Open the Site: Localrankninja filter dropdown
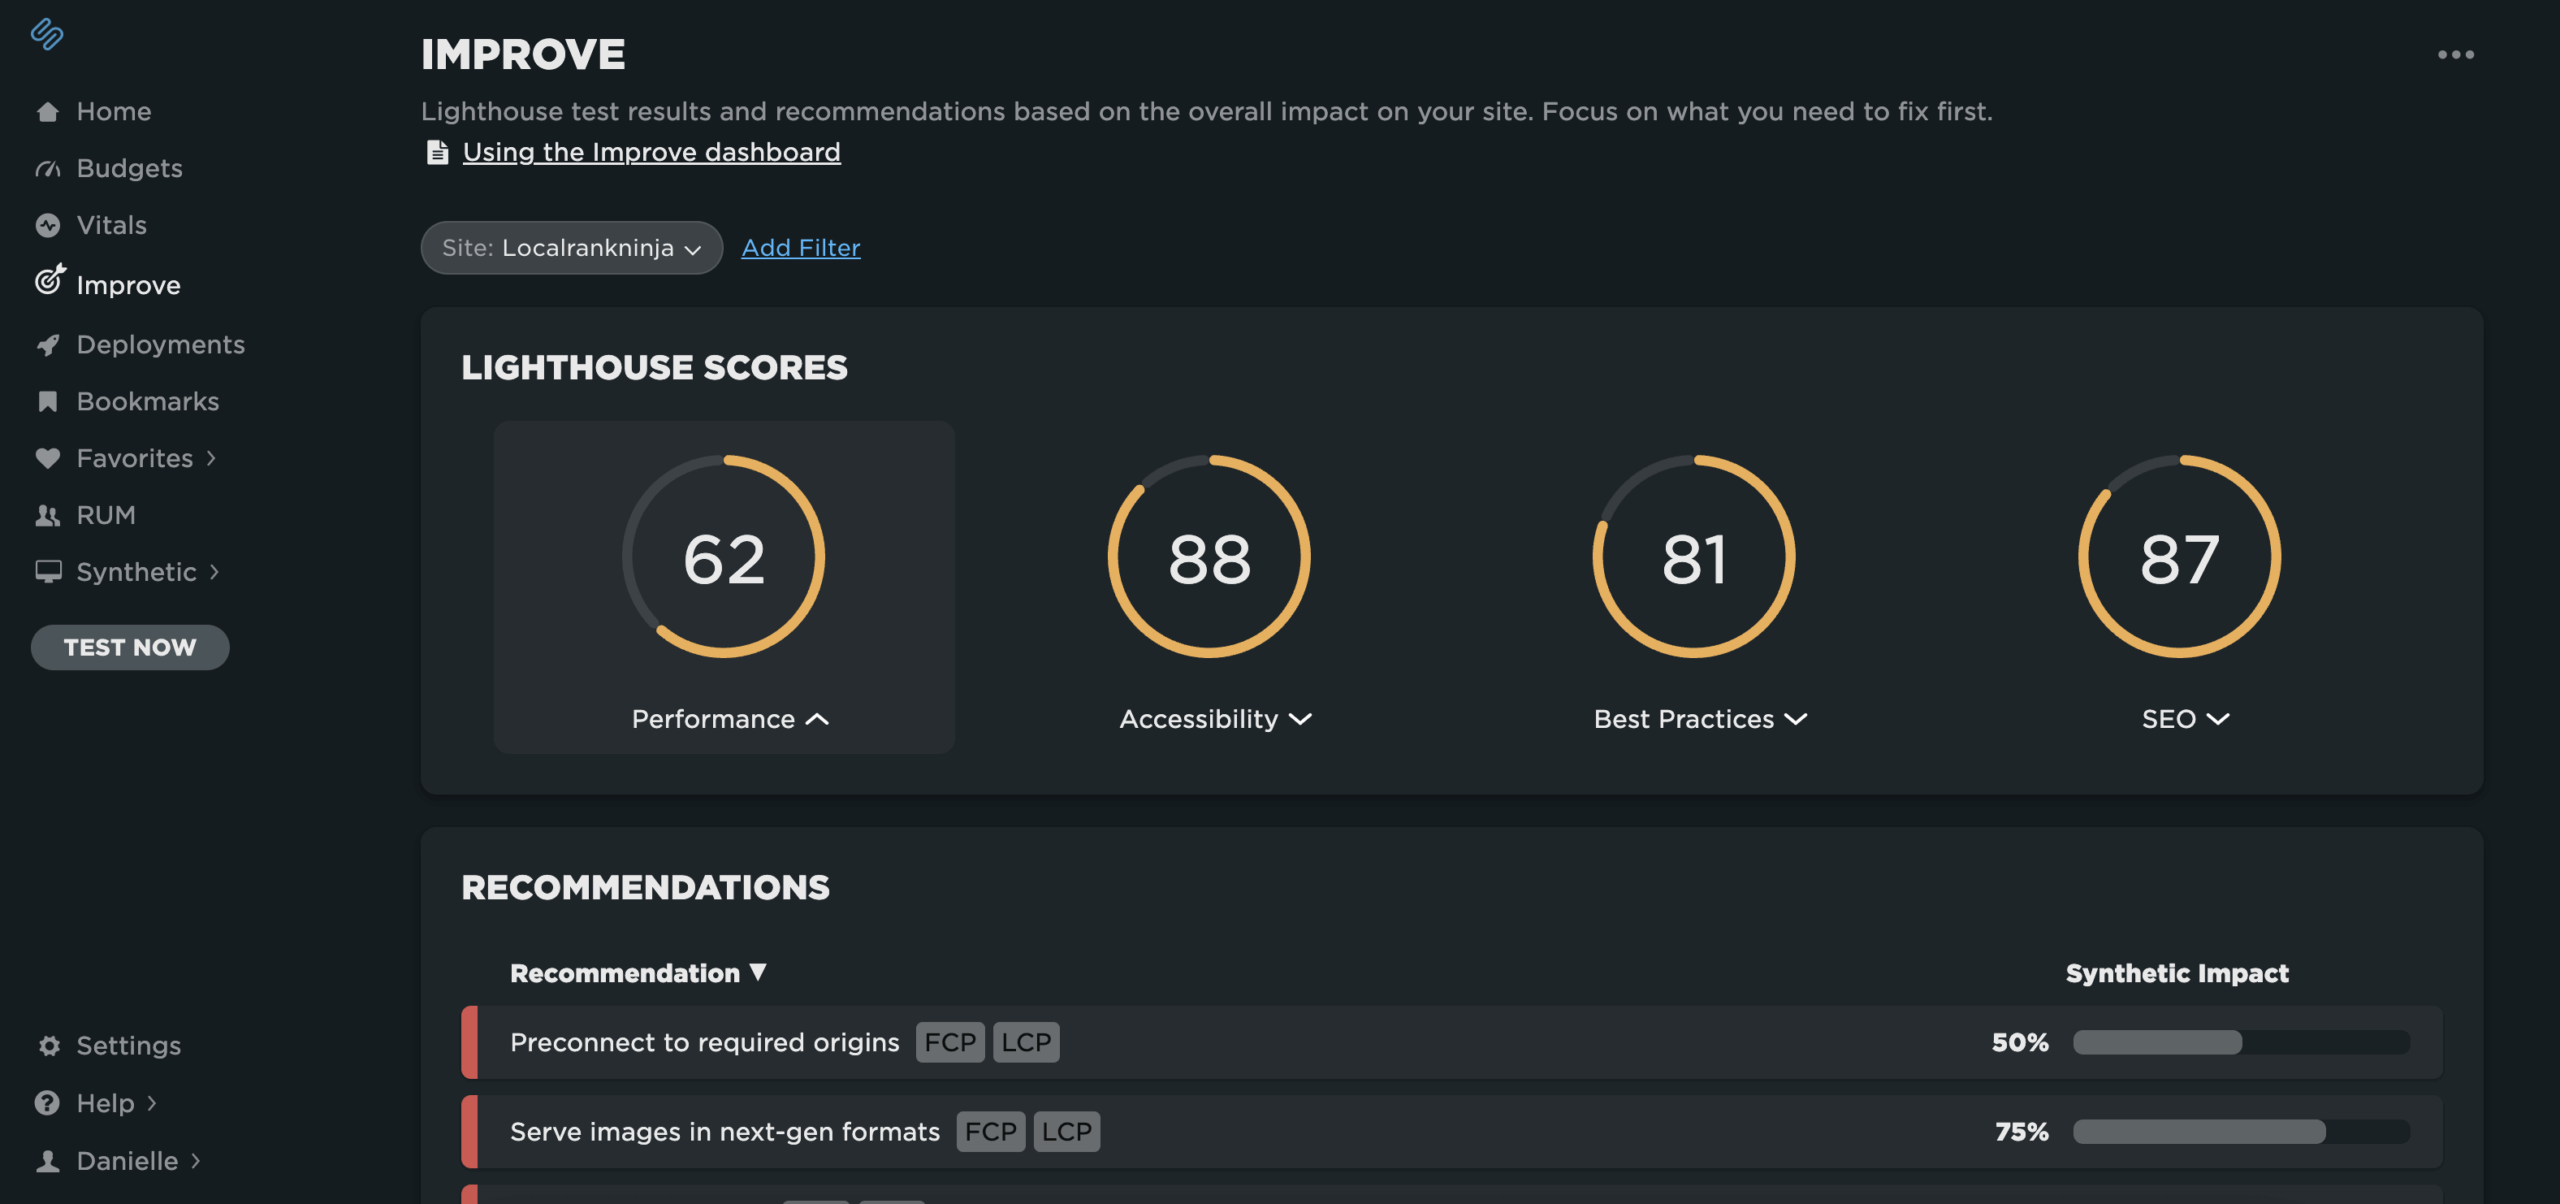Viewport: 2560px width, 1204px height. (571, 247)
